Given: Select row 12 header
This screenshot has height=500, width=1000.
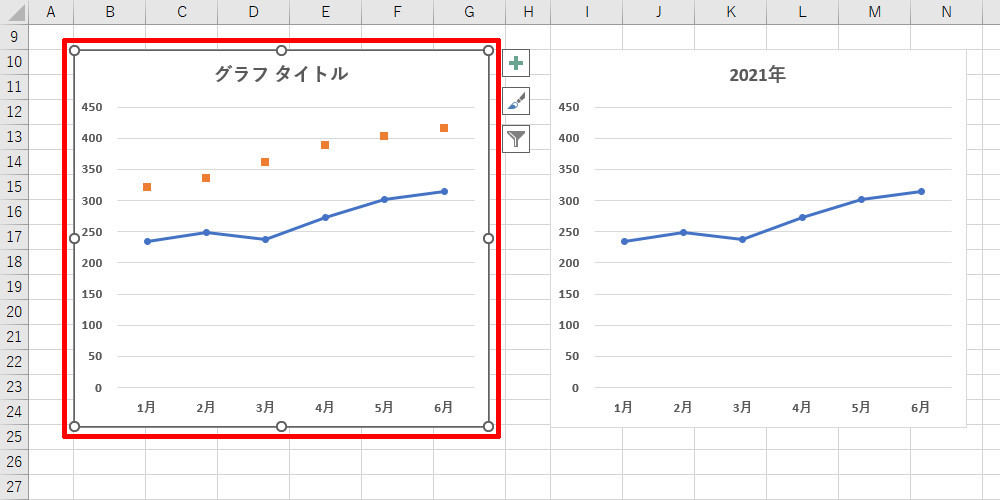Looking at the screenshot, I should tap(14, 112).
